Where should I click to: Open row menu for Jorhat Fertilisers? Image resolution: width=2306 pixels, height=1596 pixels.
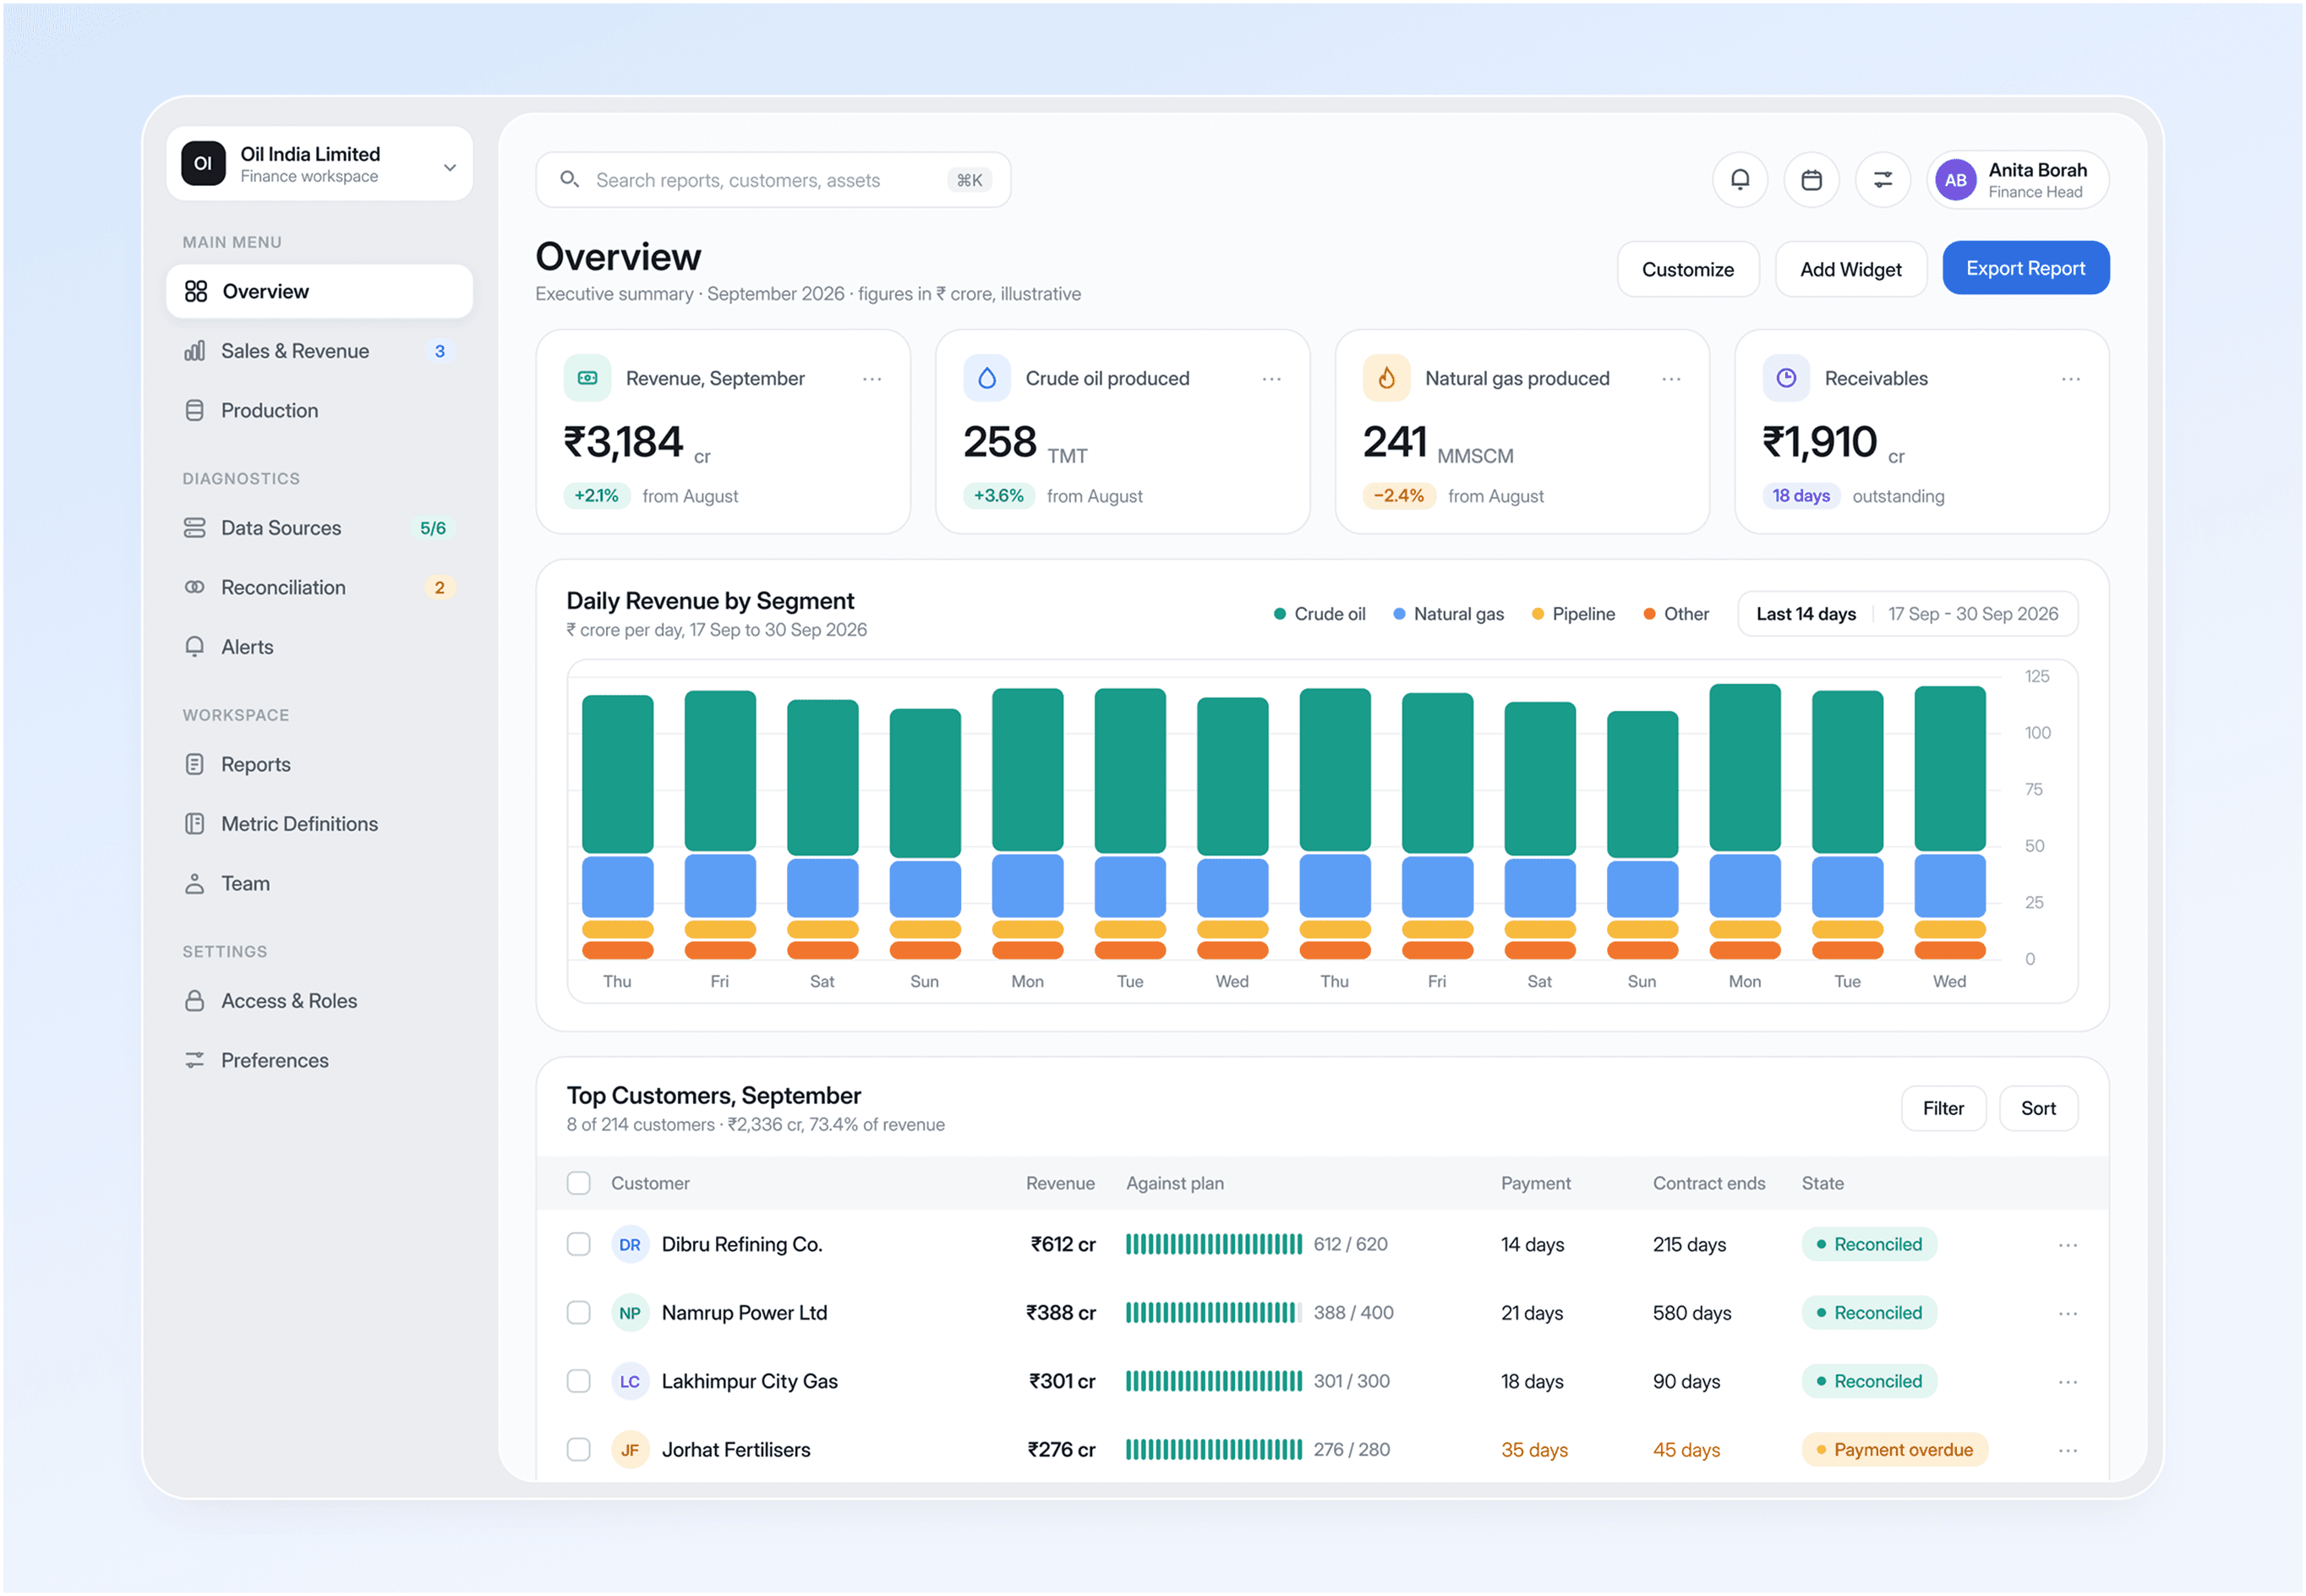2068,1450
